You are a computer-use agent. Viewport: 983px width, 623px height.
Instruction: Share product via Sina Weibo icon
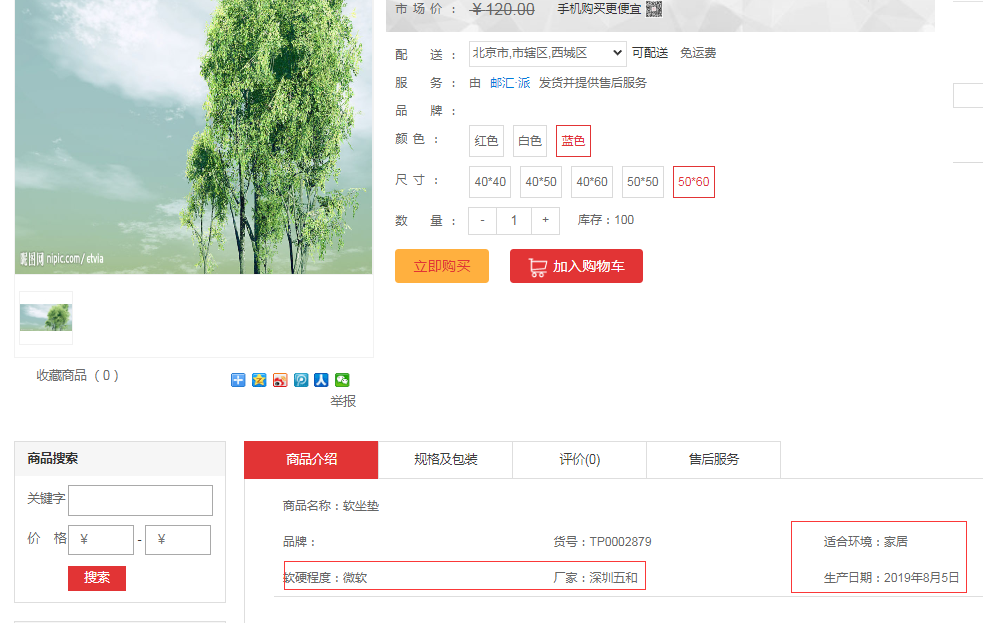(280, 380)
